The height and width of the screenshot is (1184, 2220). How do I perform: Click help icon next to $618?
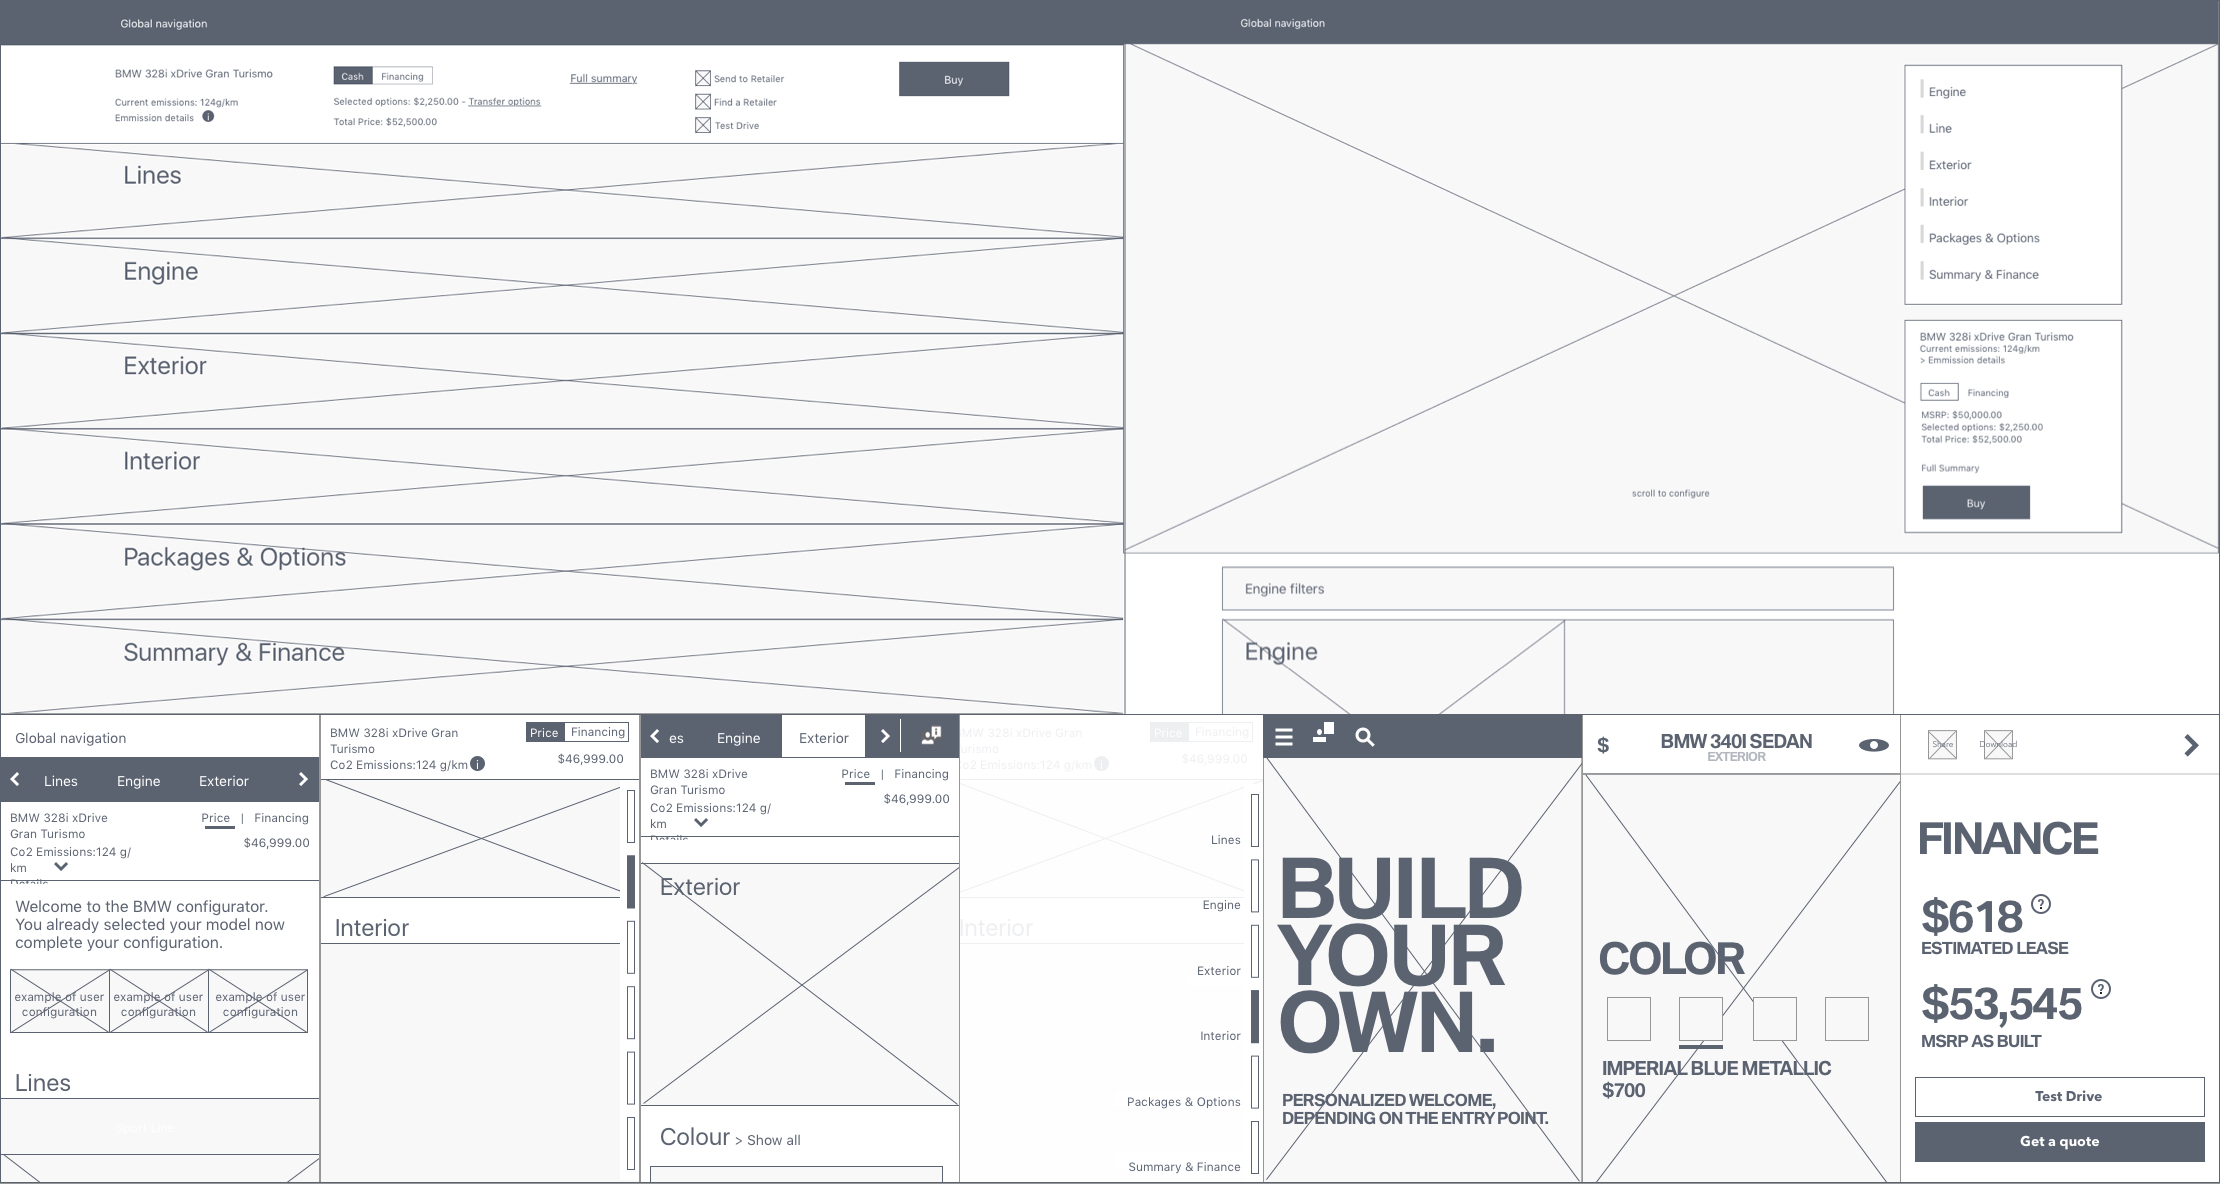(2041, 904)
